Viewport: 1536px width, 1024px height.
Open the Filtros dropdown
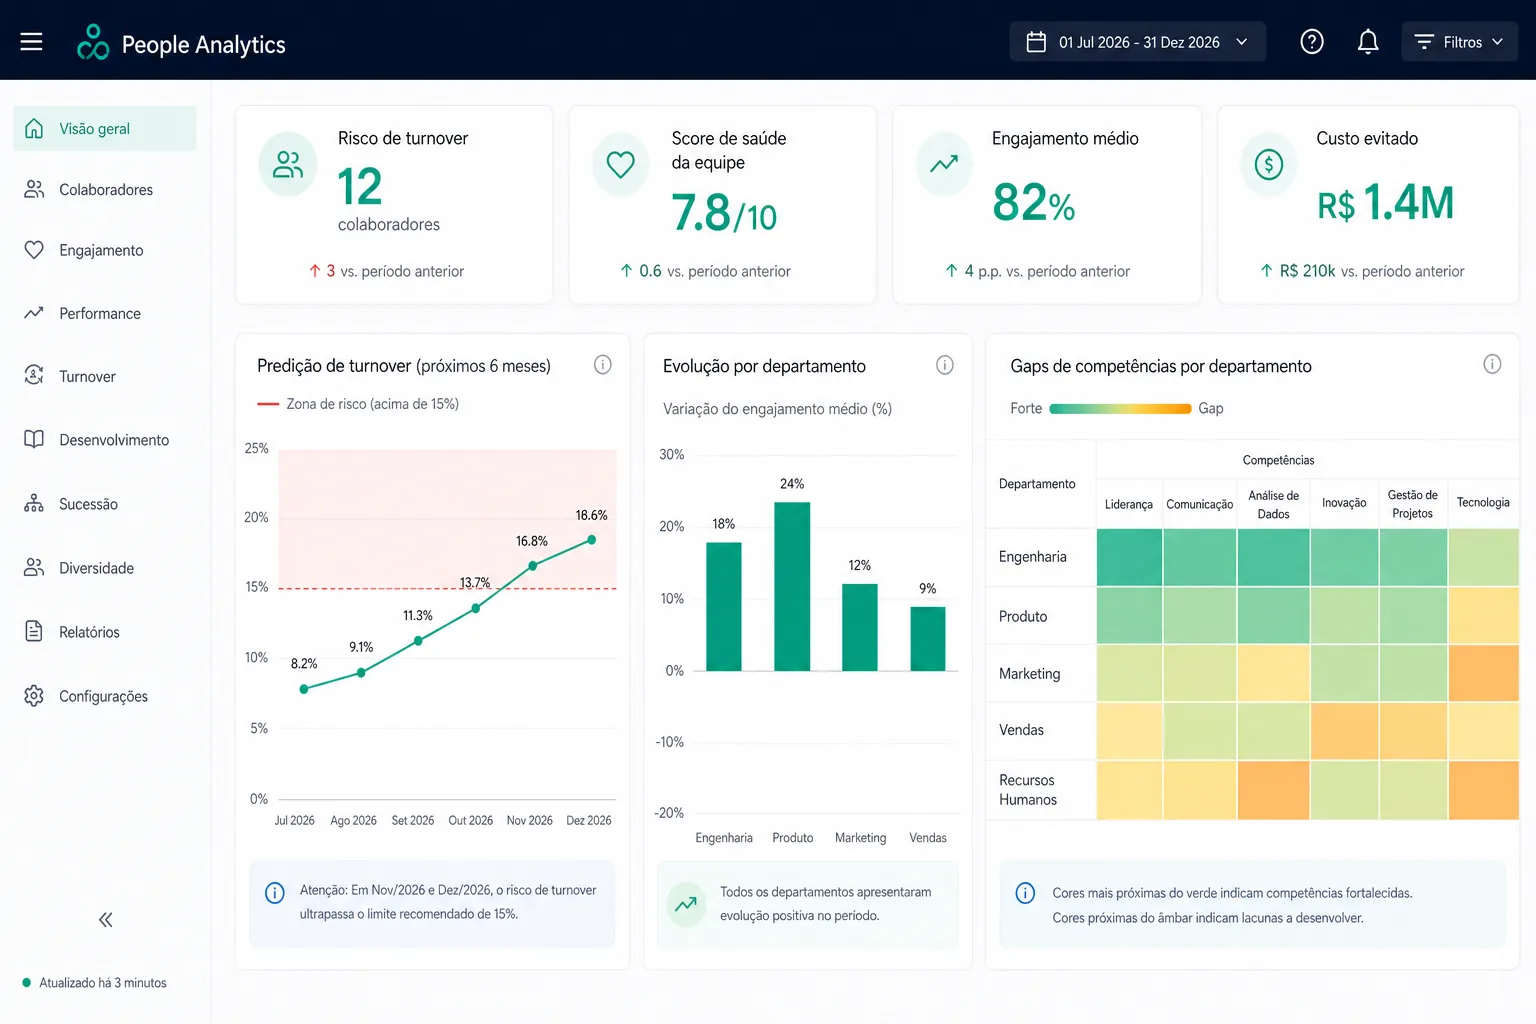pyautogui.click(x=1459, y=42)
